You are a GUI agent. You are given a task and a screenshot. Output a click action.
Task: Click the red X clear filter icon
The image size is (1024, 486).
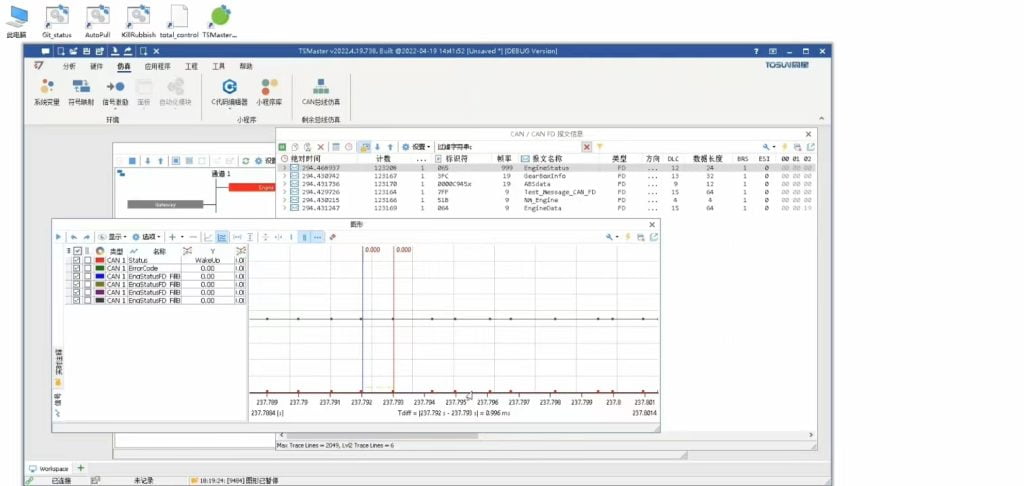pos(587,146)
